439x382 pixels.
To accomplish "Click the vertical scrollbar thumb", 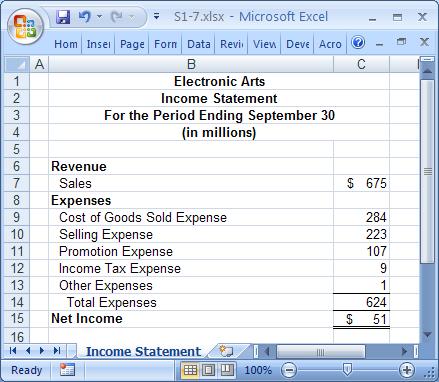I will tap(427, 171).
